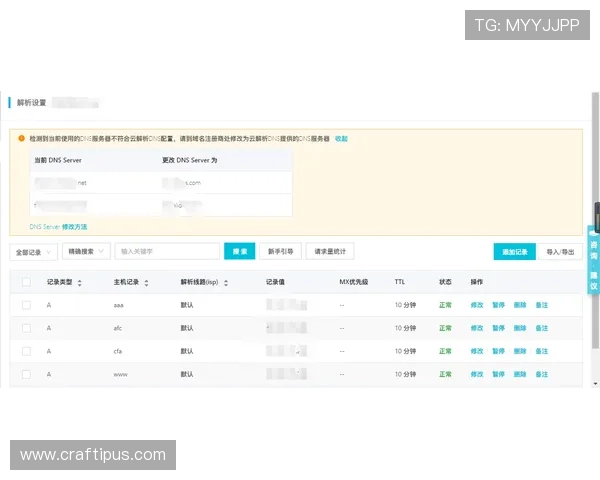Image resolution: width=600 pixels, height=480 pixels.
Task: Collapse the DNS notice via 收起
Action: click(342, 138)
